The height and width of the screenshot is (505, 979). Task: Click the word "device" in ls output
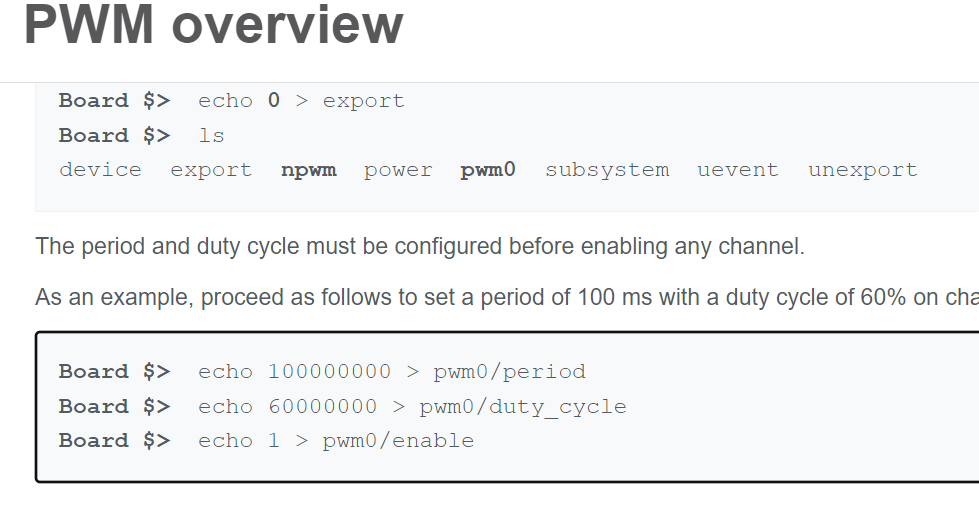[100, 170]
